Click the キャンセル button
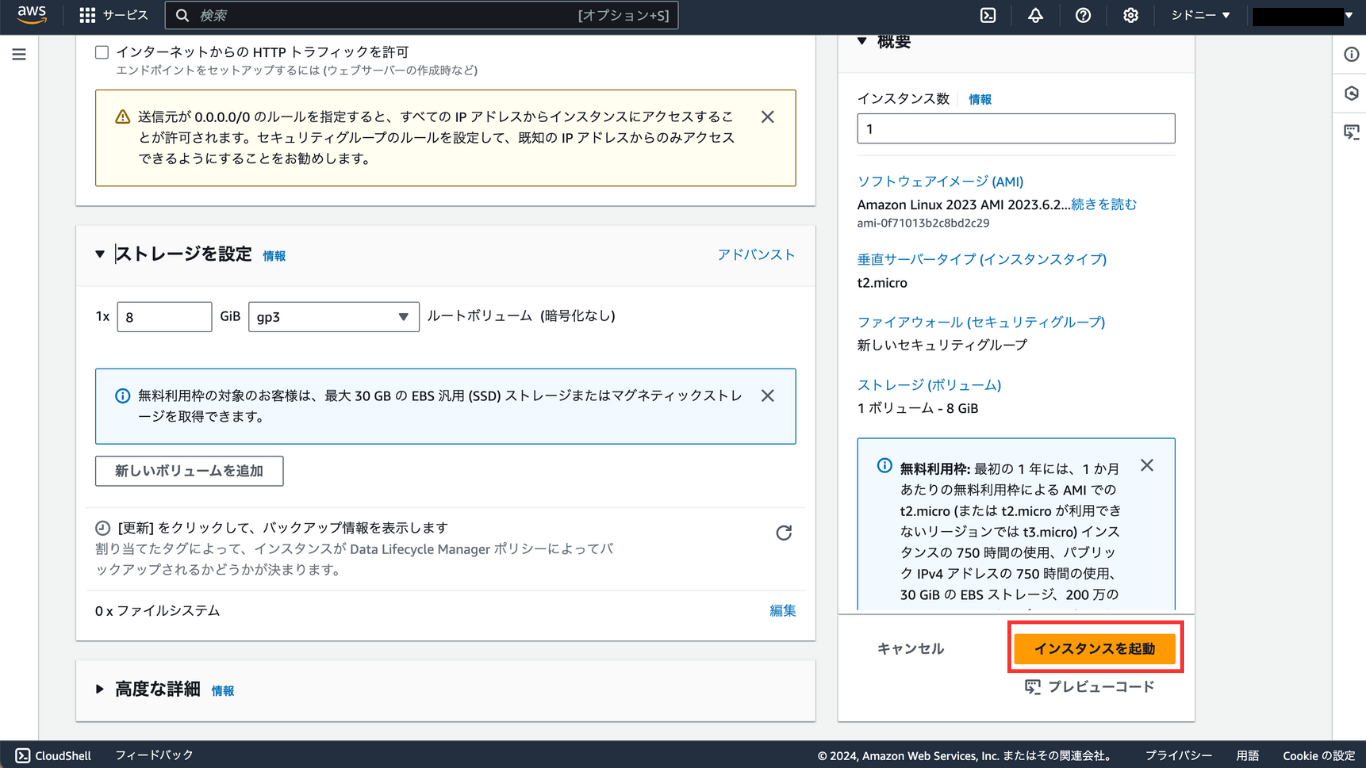Viewport: 1366px width, 768px height. point(910,649)
